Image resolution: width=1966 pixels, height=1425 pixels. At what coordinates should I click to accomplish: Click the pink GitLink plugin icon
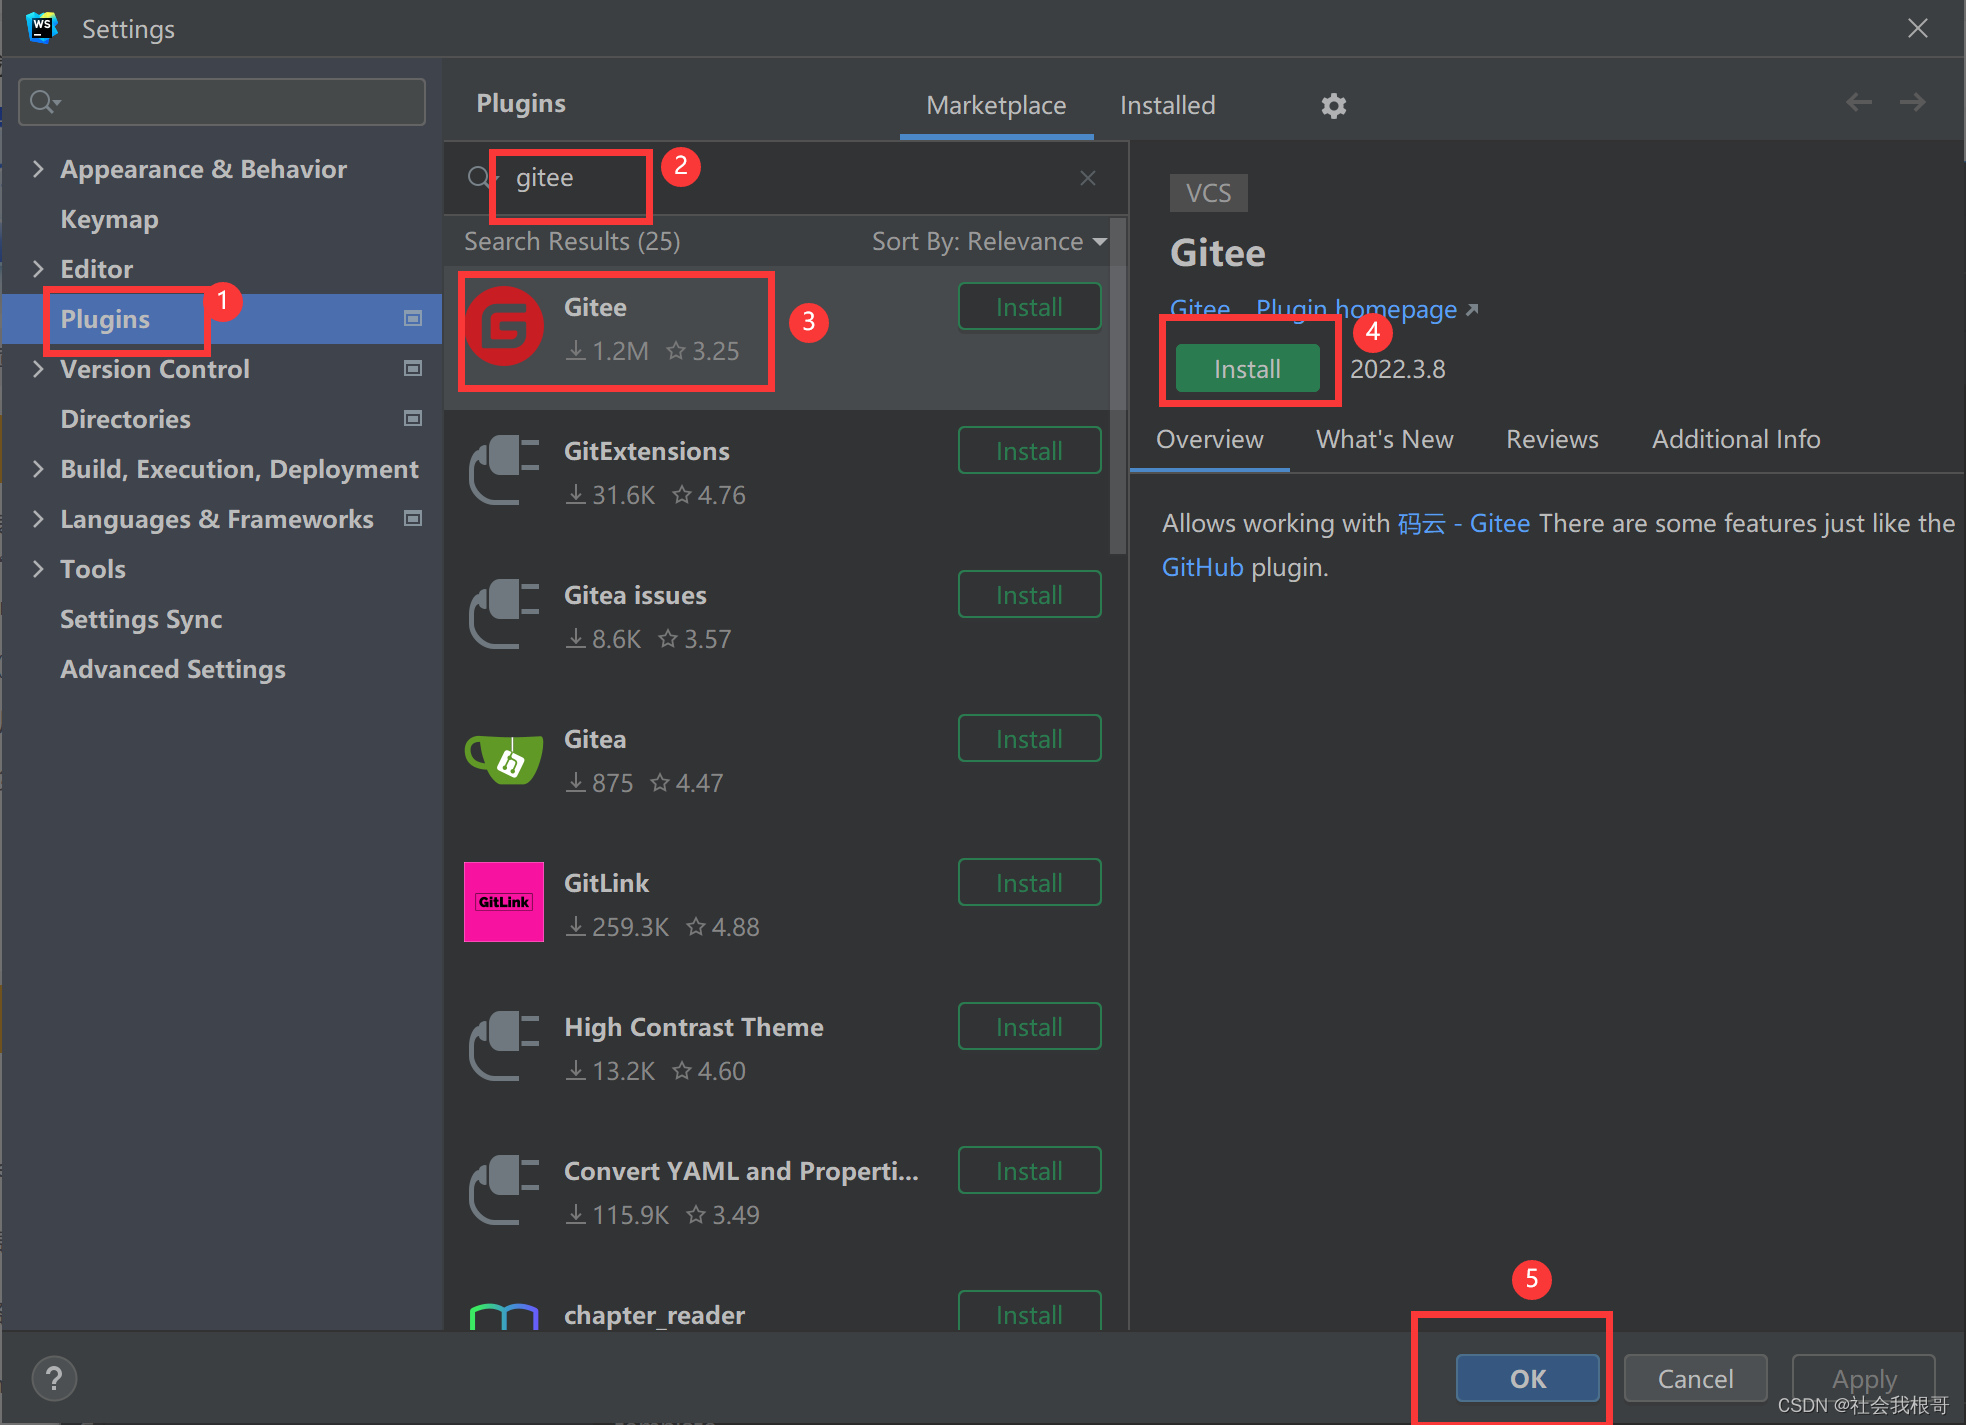click(504, 902)
